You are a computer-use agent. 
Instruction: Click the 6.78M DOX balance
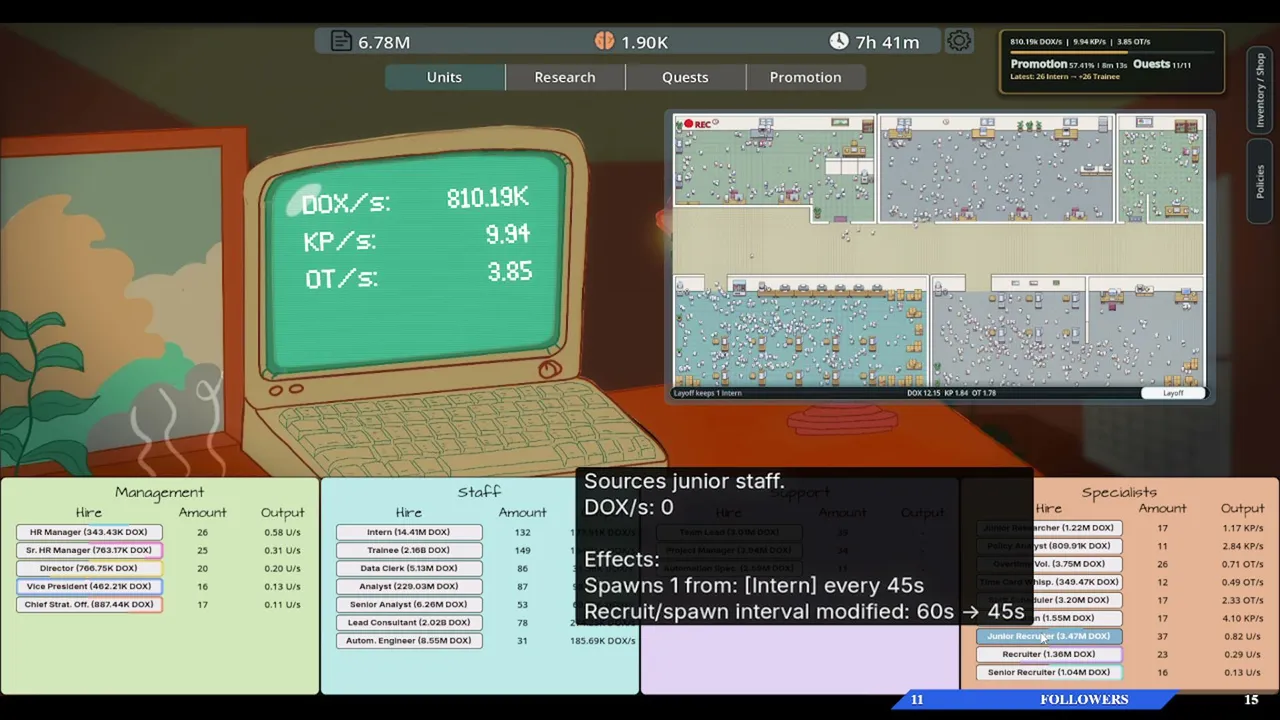384,42
